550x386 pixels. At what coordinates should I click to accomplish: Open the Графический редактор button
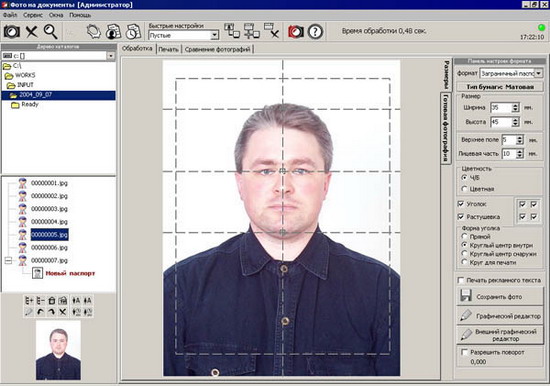pos(500,315)
